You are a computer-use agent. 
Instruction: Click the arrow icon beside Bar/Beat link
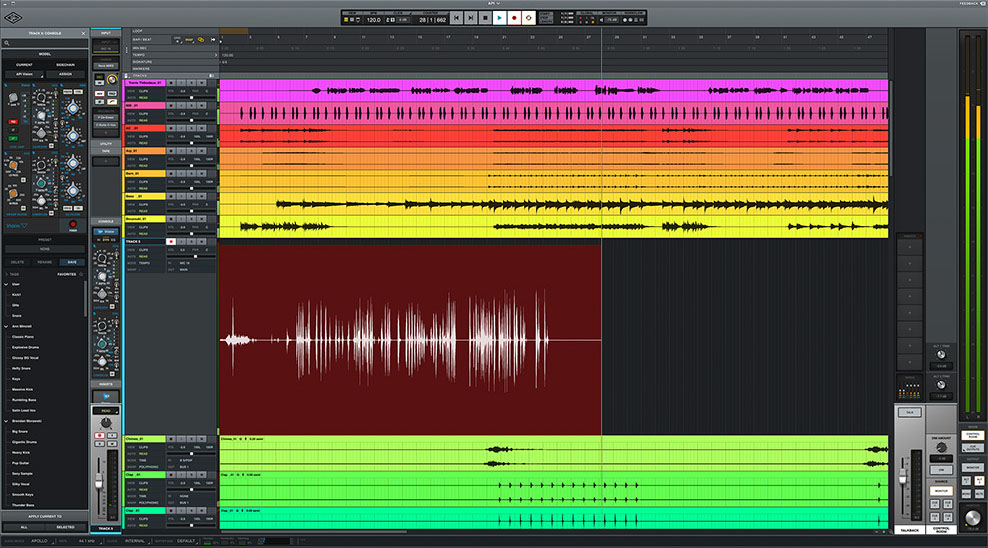[x=213, y=40]
